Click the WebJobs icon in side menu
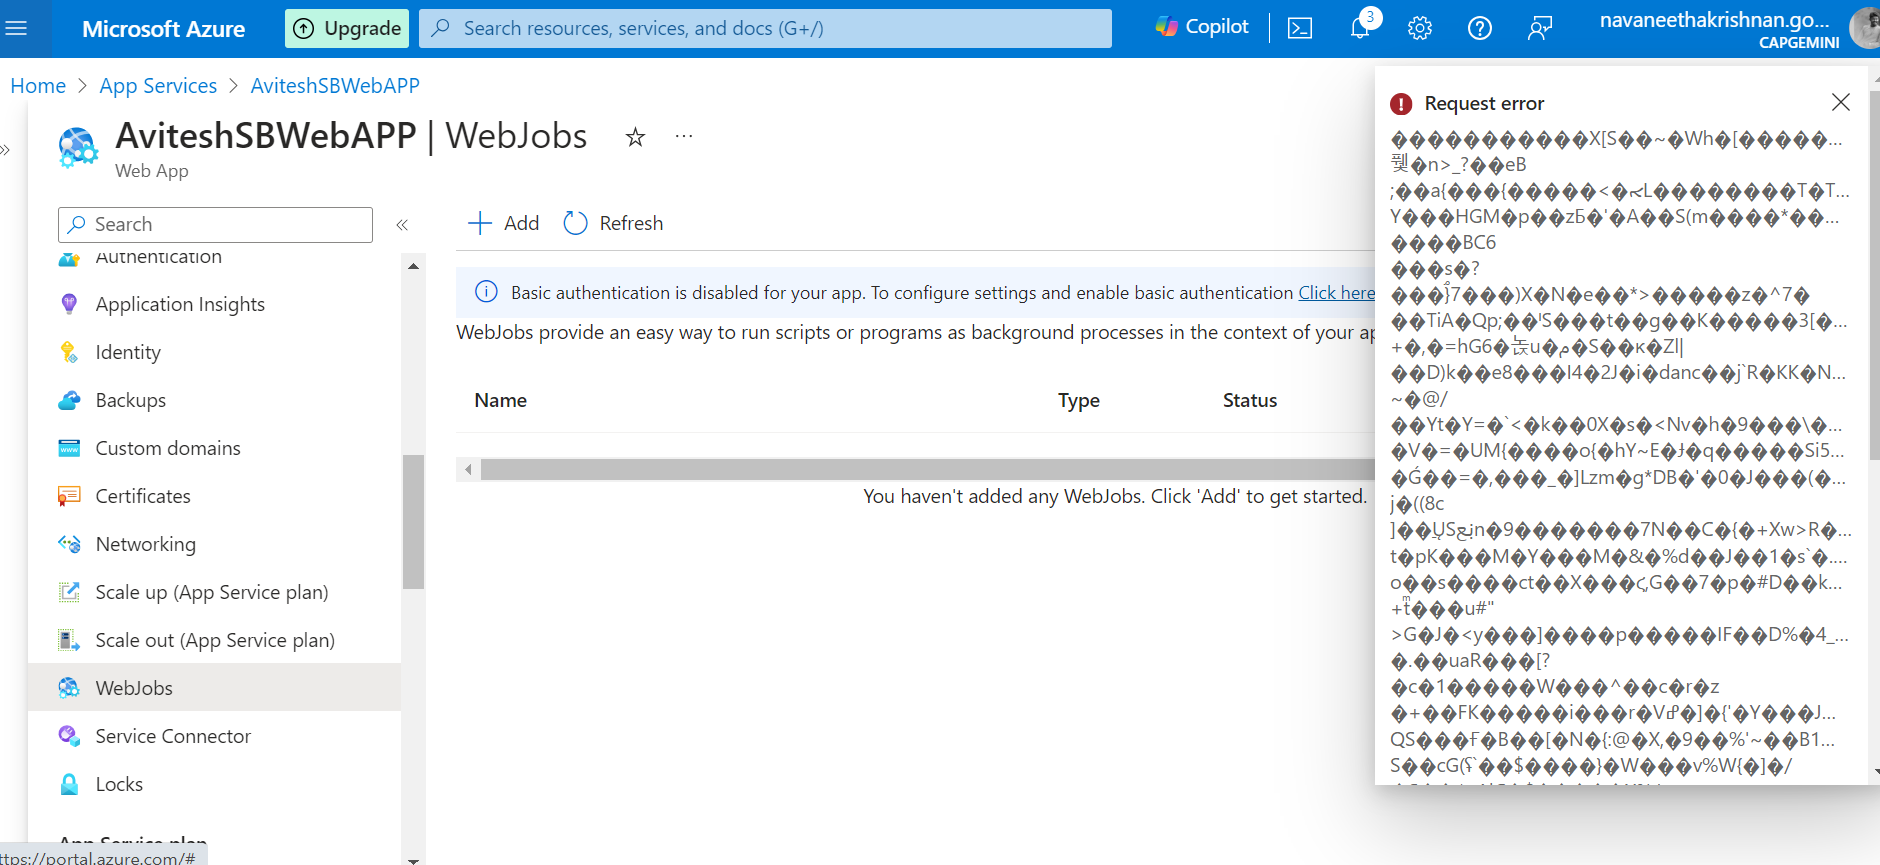Viewport: 1880px width, 865px height. pos(69,688)
